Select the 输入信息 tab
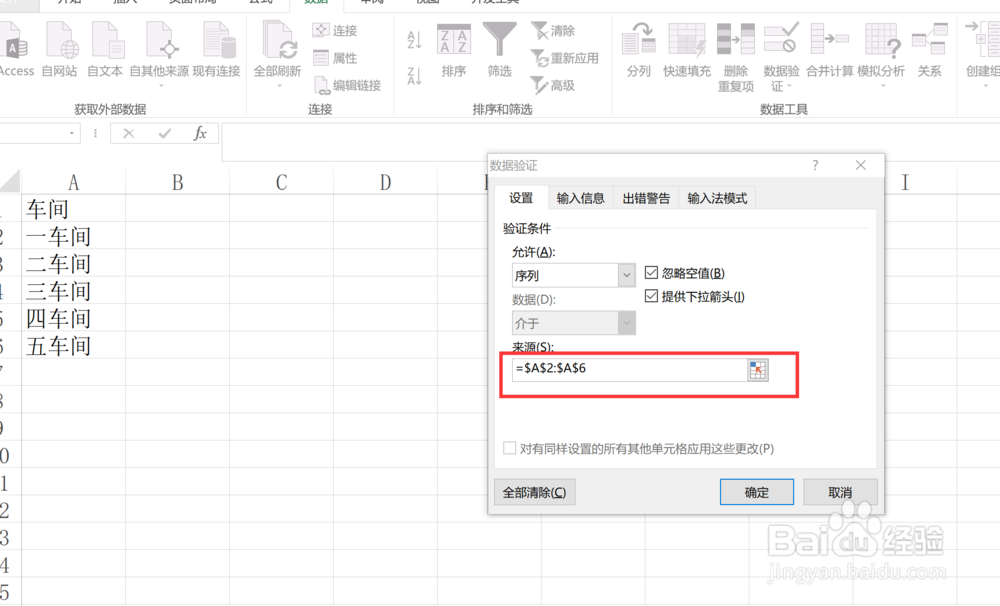The height and width of the screenshot is (606, 1000). pos(580,197)
